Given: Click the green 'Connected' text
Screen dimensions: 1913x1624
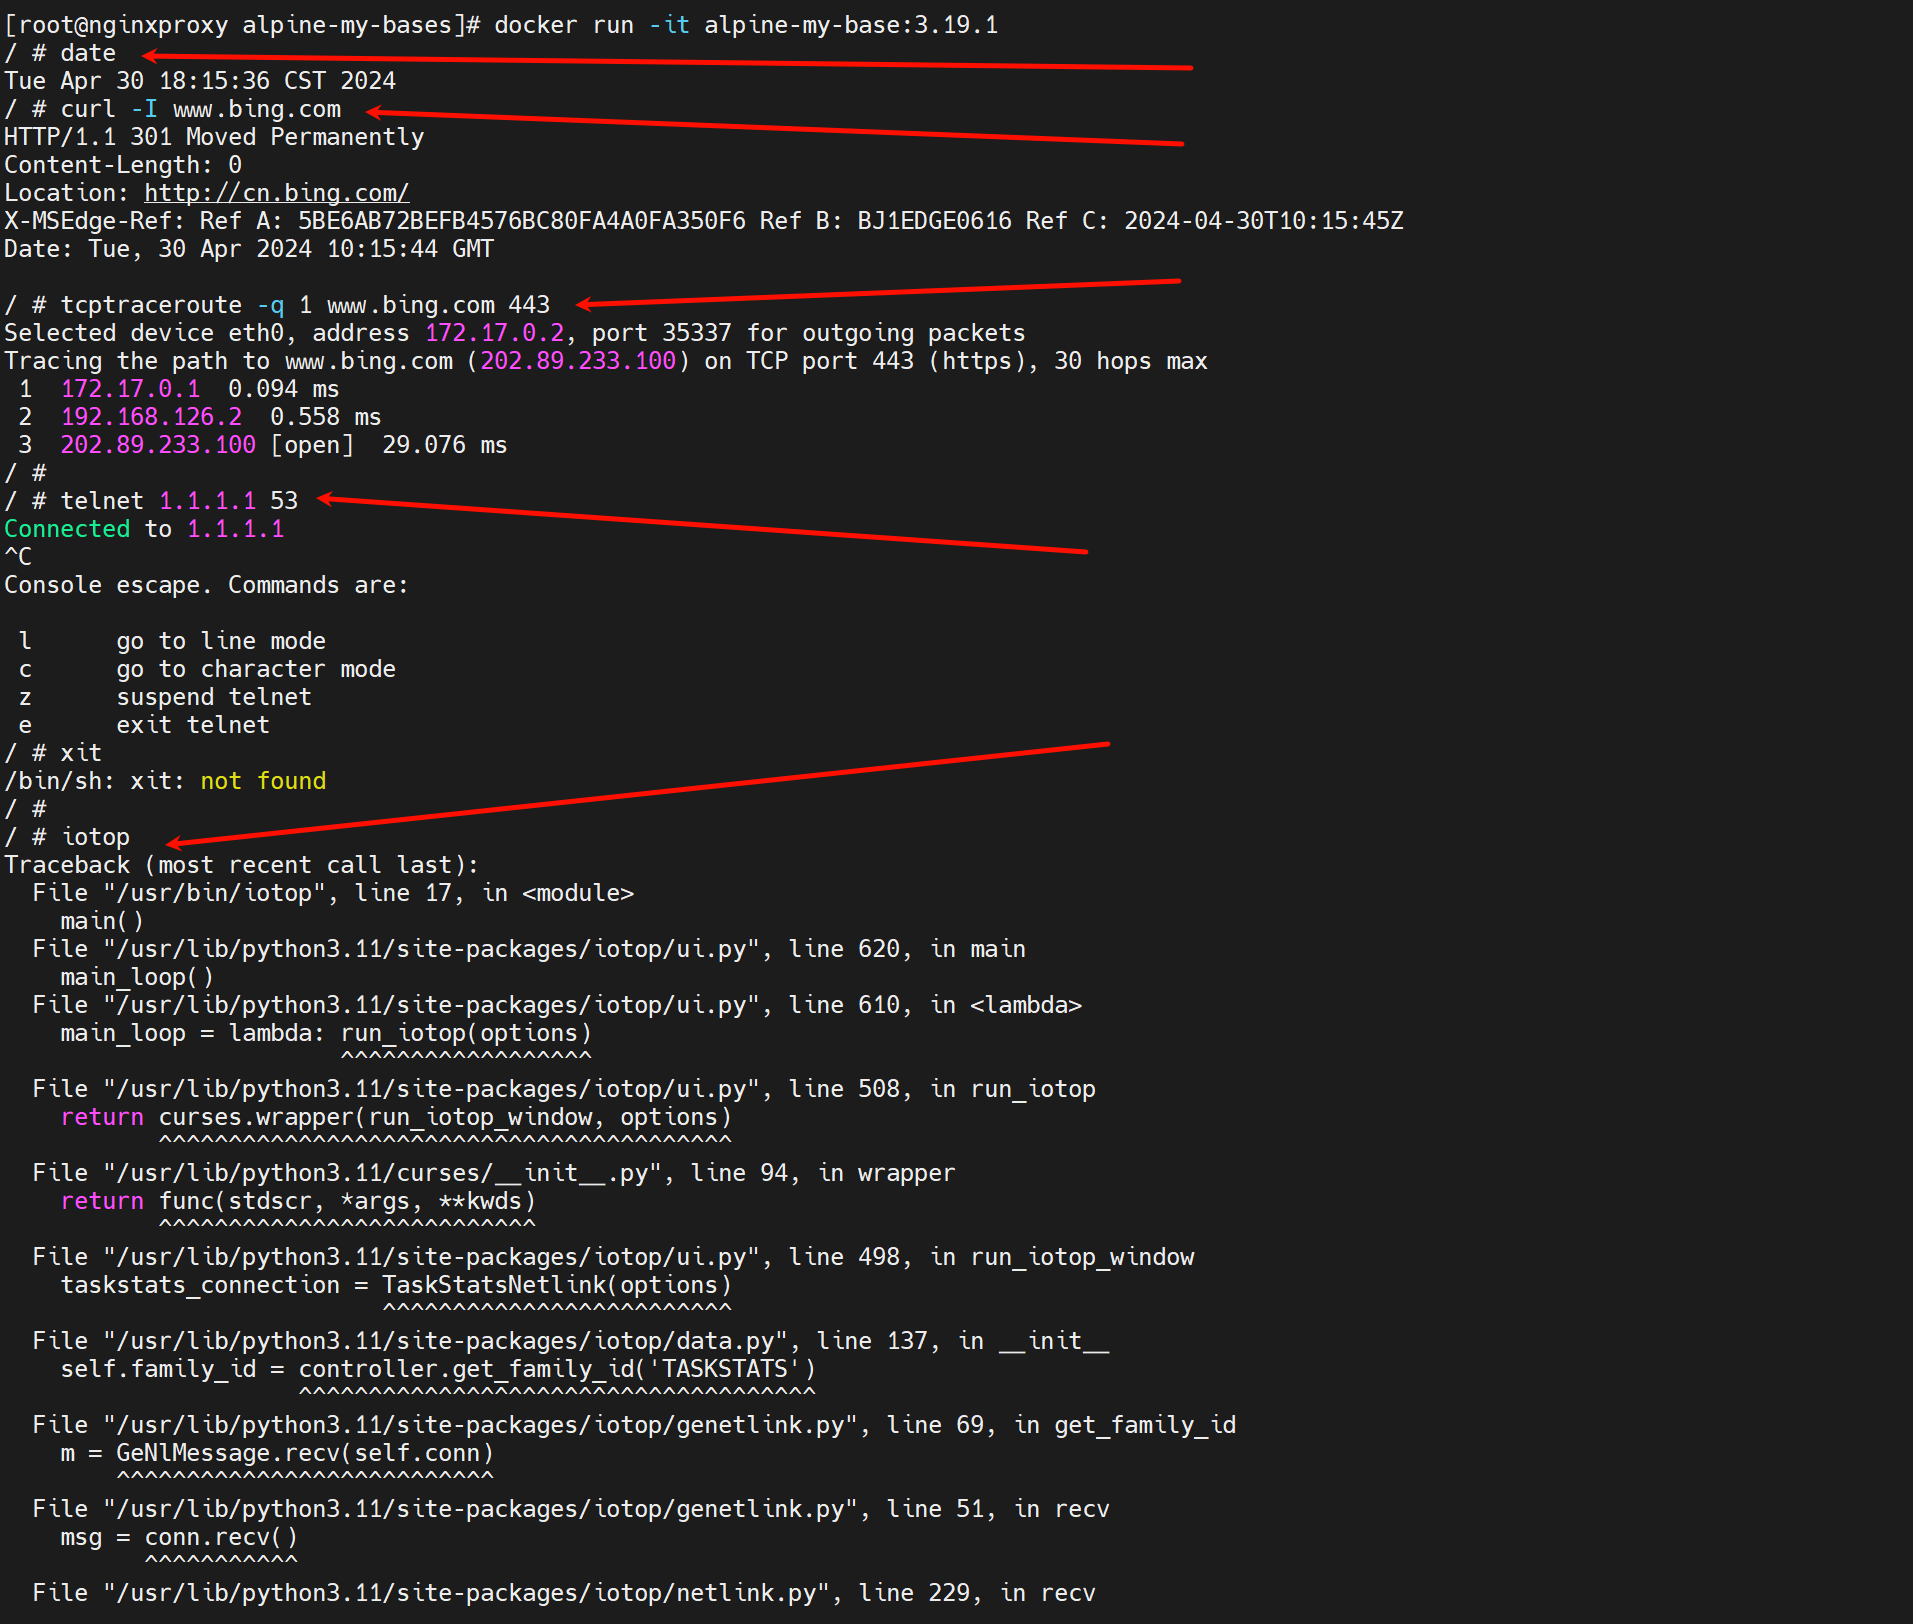Looking at the screenshot, I should tap(67, 529).
